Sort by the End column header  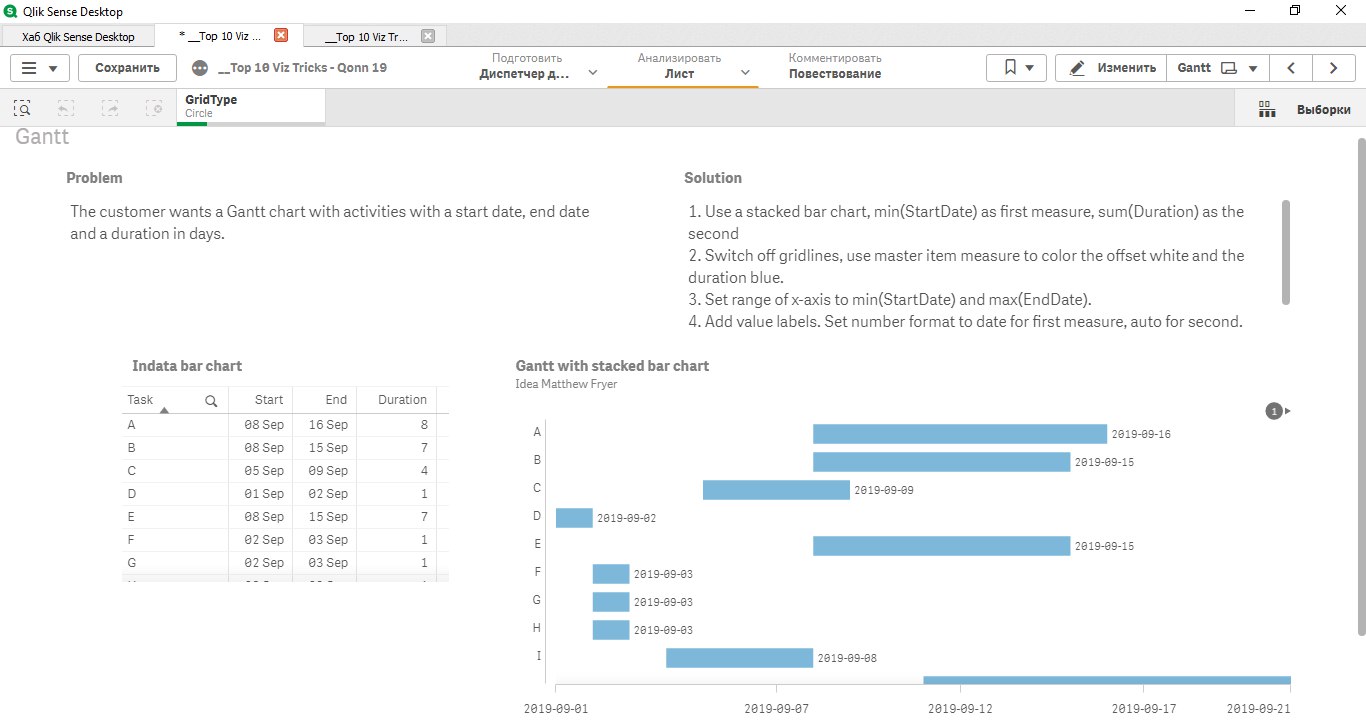click(336, 400)
